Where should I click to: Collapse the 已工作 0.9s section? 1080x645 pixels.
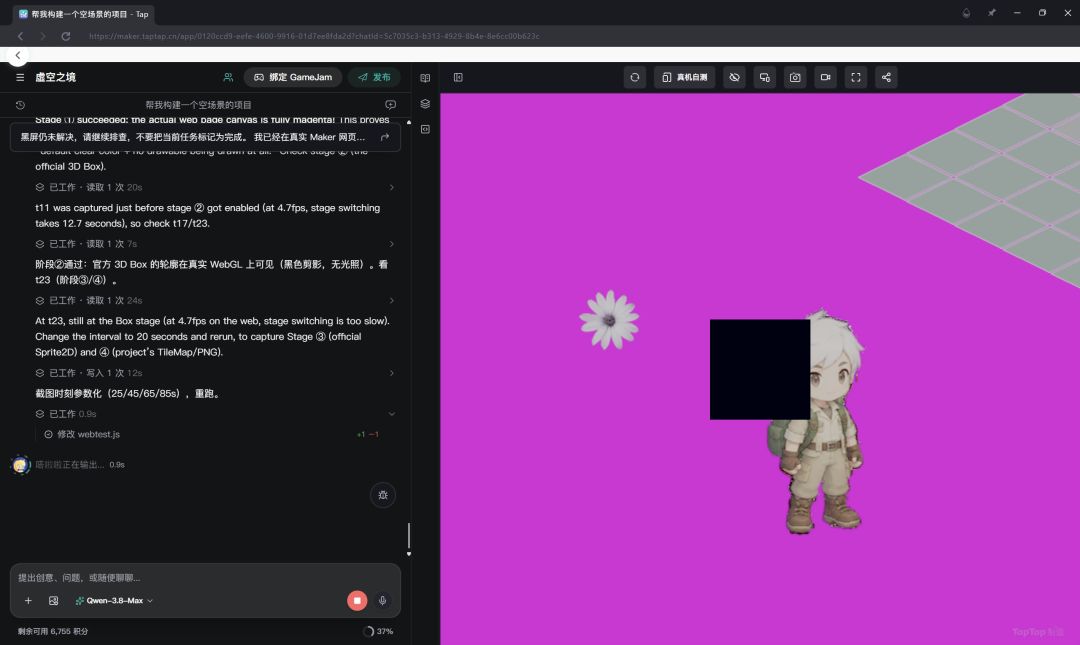pyautogui.click(x=215, y=413)
